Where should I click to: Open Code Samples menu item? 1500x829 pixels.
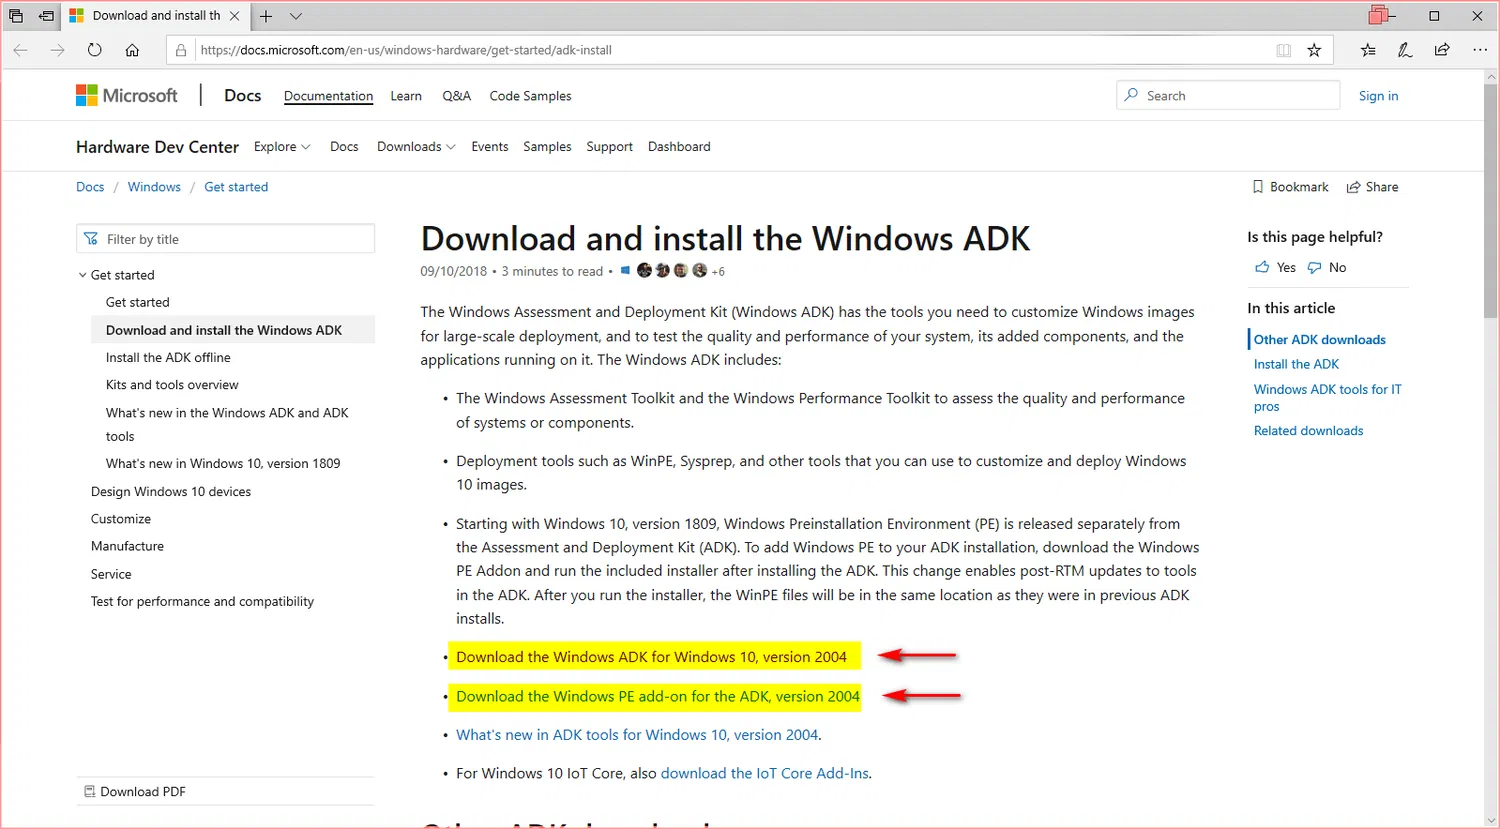click(530, 96)
